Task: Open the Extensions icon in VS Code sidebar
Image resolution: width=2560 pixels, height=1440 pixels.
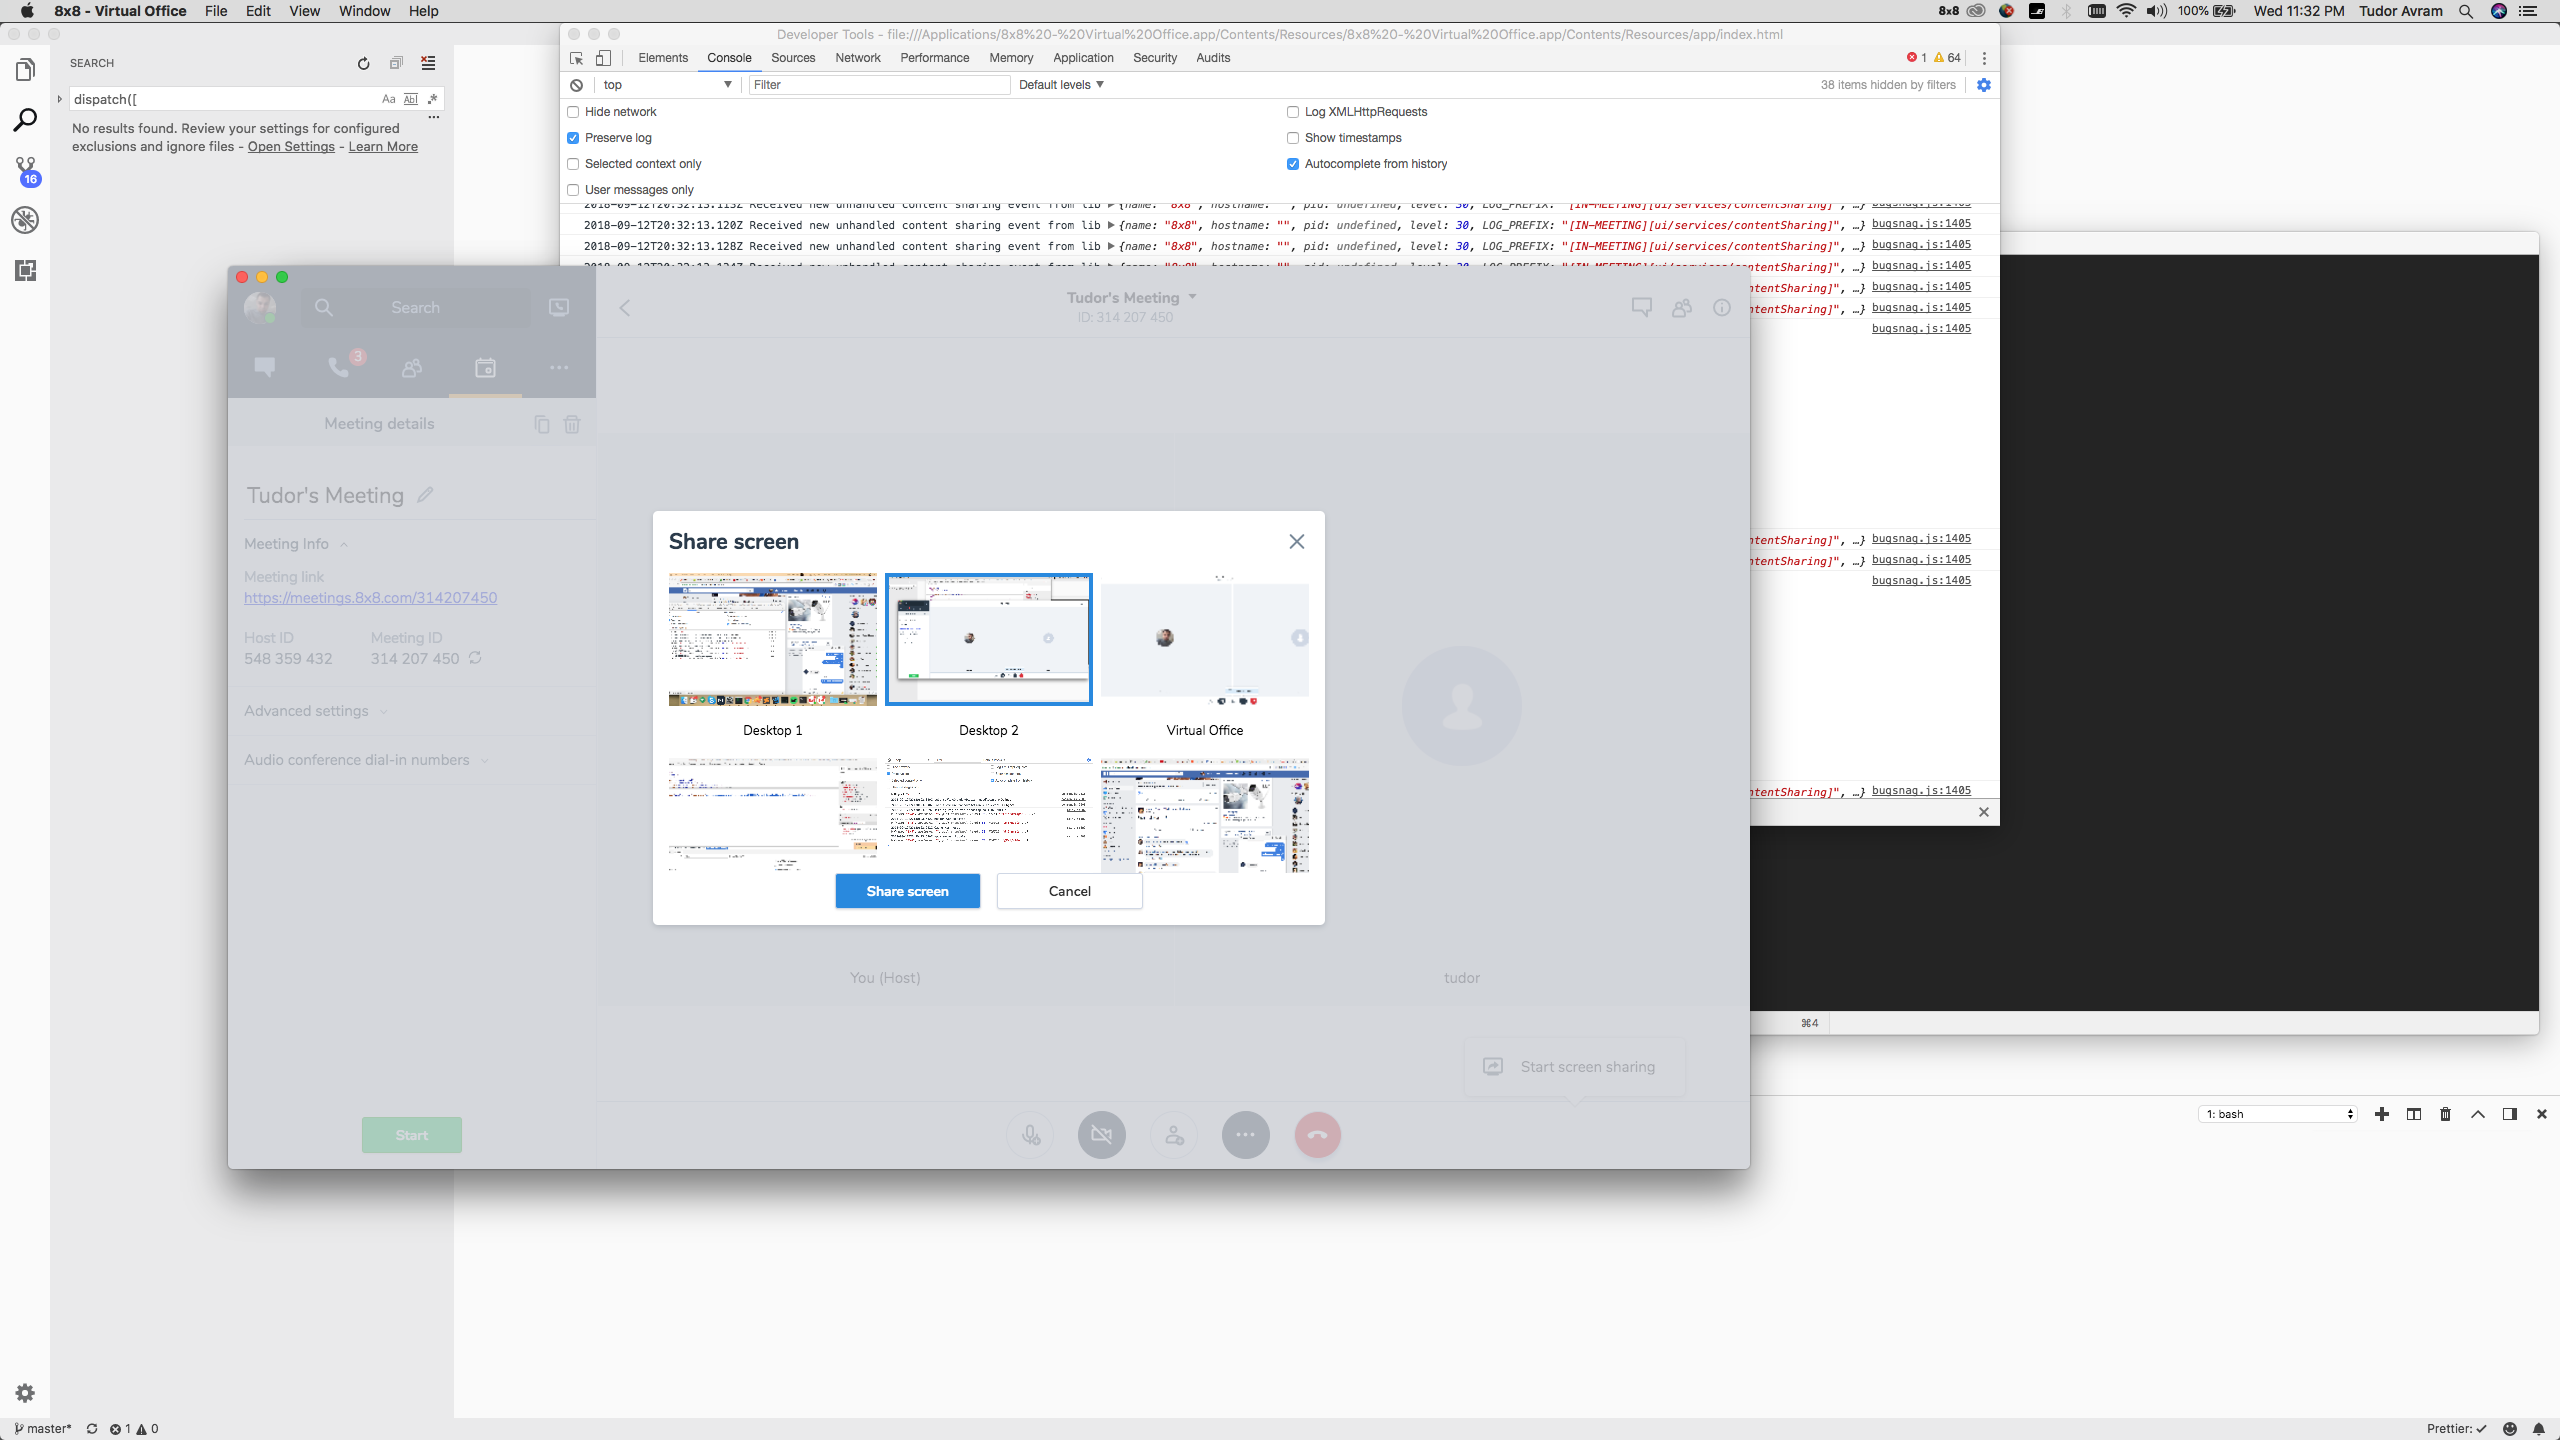Action: tap(25, 270)
